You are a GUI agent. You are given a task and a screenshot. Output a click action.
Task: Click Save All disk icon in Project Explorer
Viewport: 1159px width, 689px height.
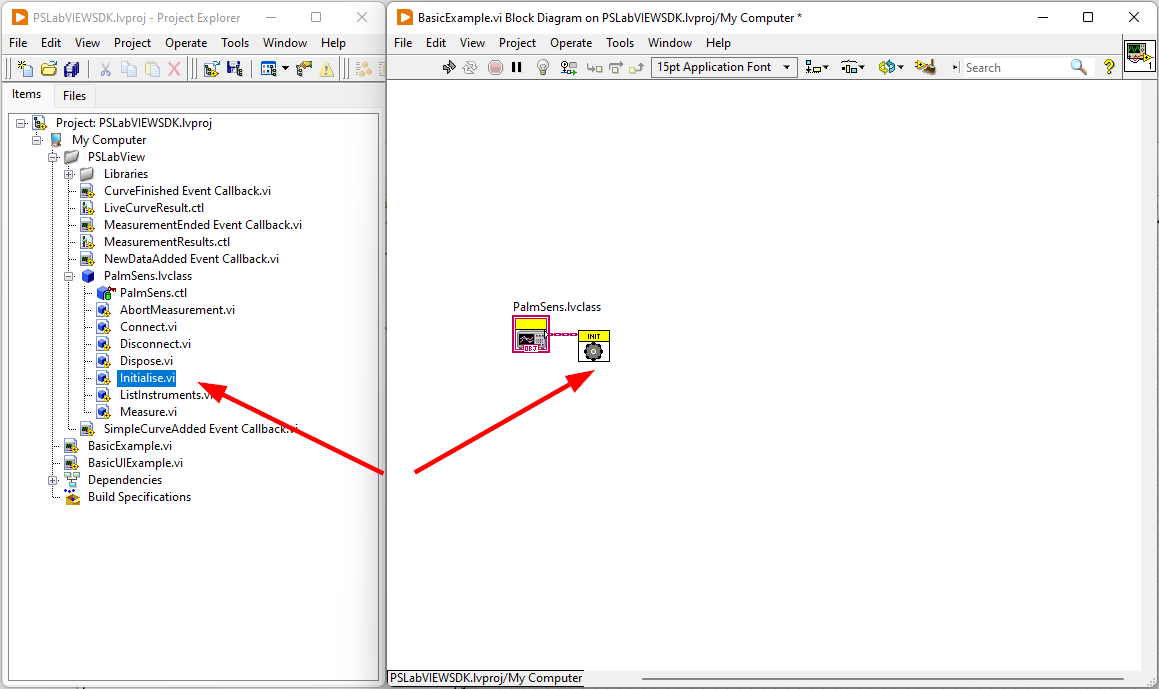pyautogui.click(x=71, y=69)
